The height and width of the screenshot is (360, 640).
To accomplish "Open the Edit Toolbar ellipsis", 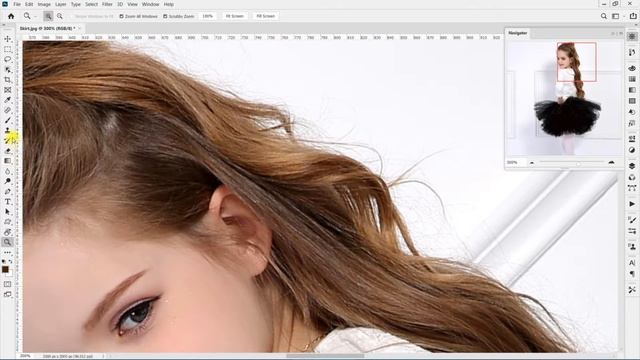I will click(x=7, y=253).
